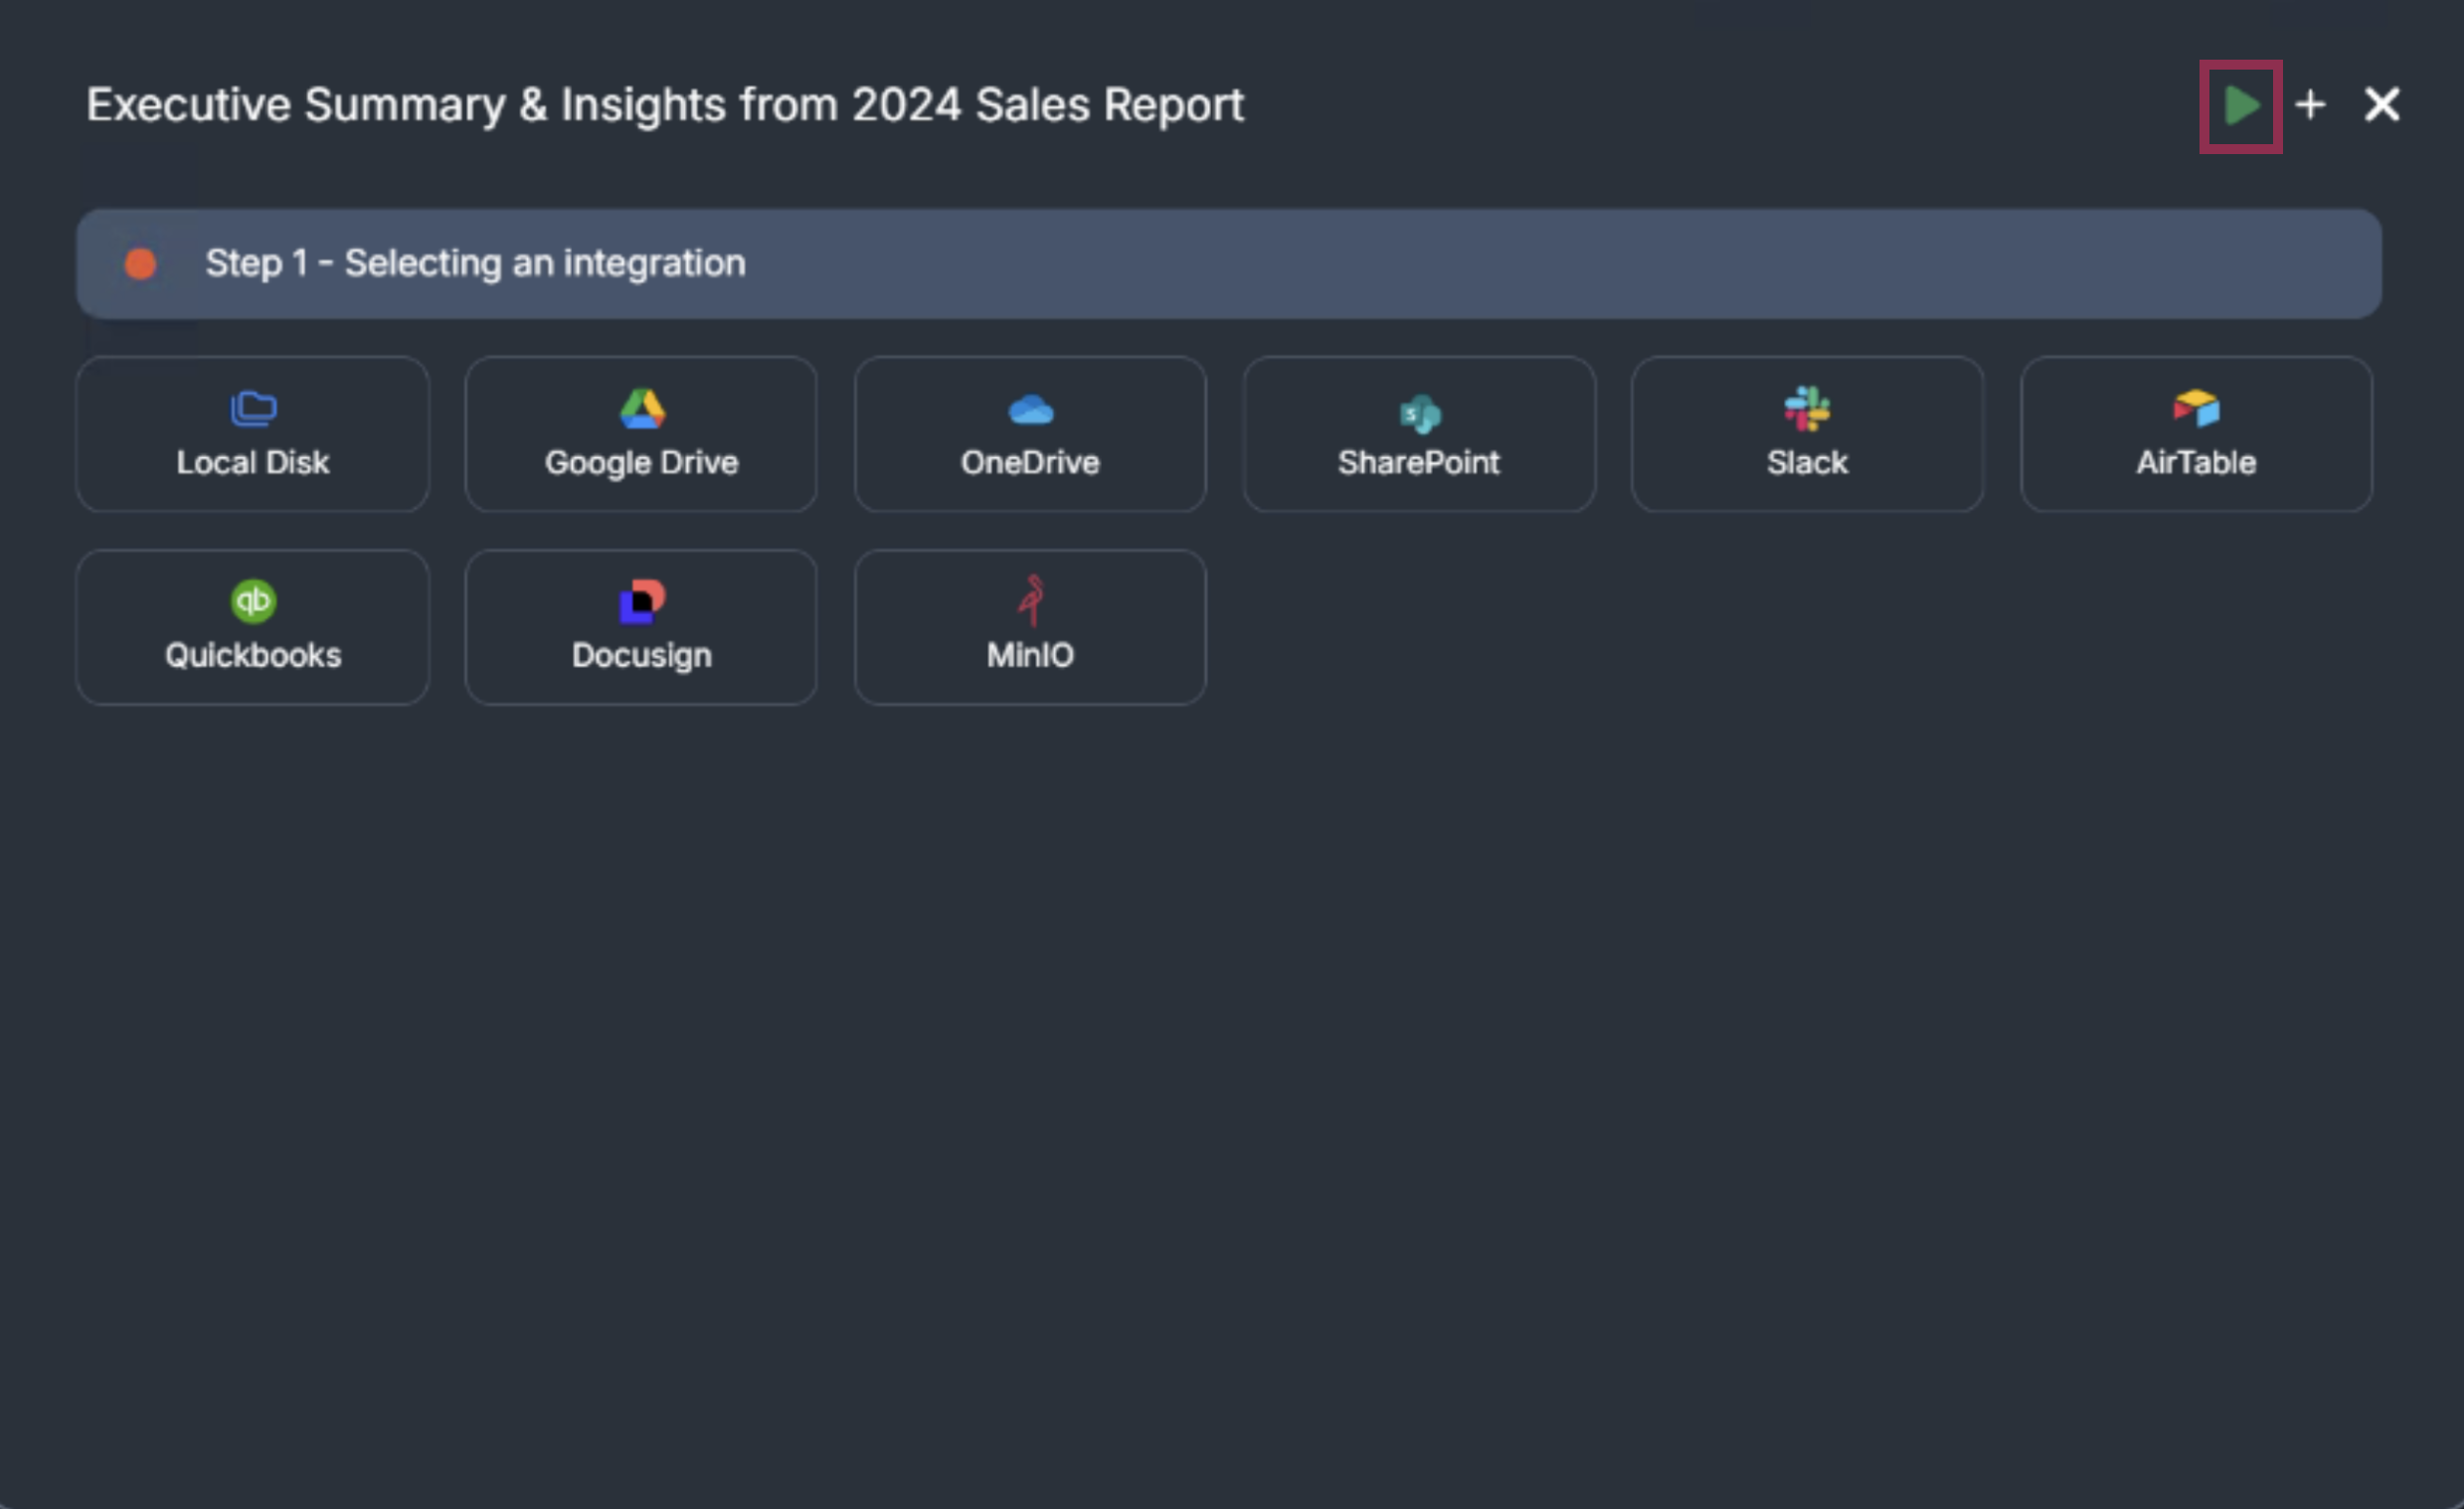Pick the Quickbooks integration

point(253,627)
